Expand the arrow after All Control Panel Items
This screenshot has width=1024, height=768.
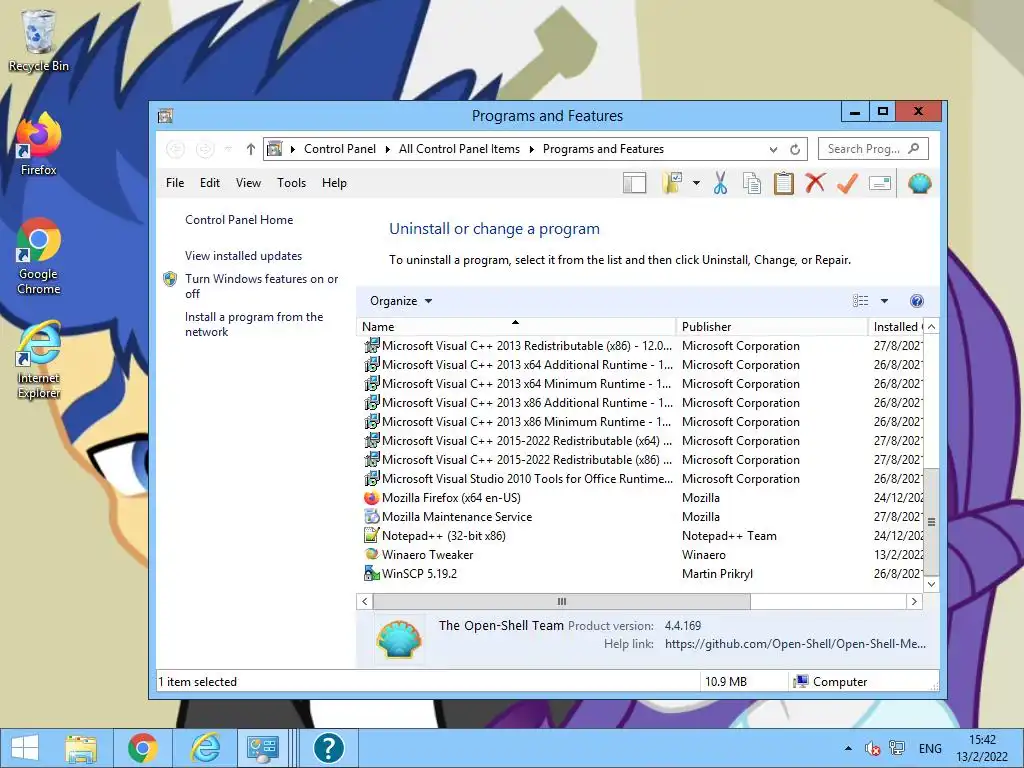(x=532, y=150)
